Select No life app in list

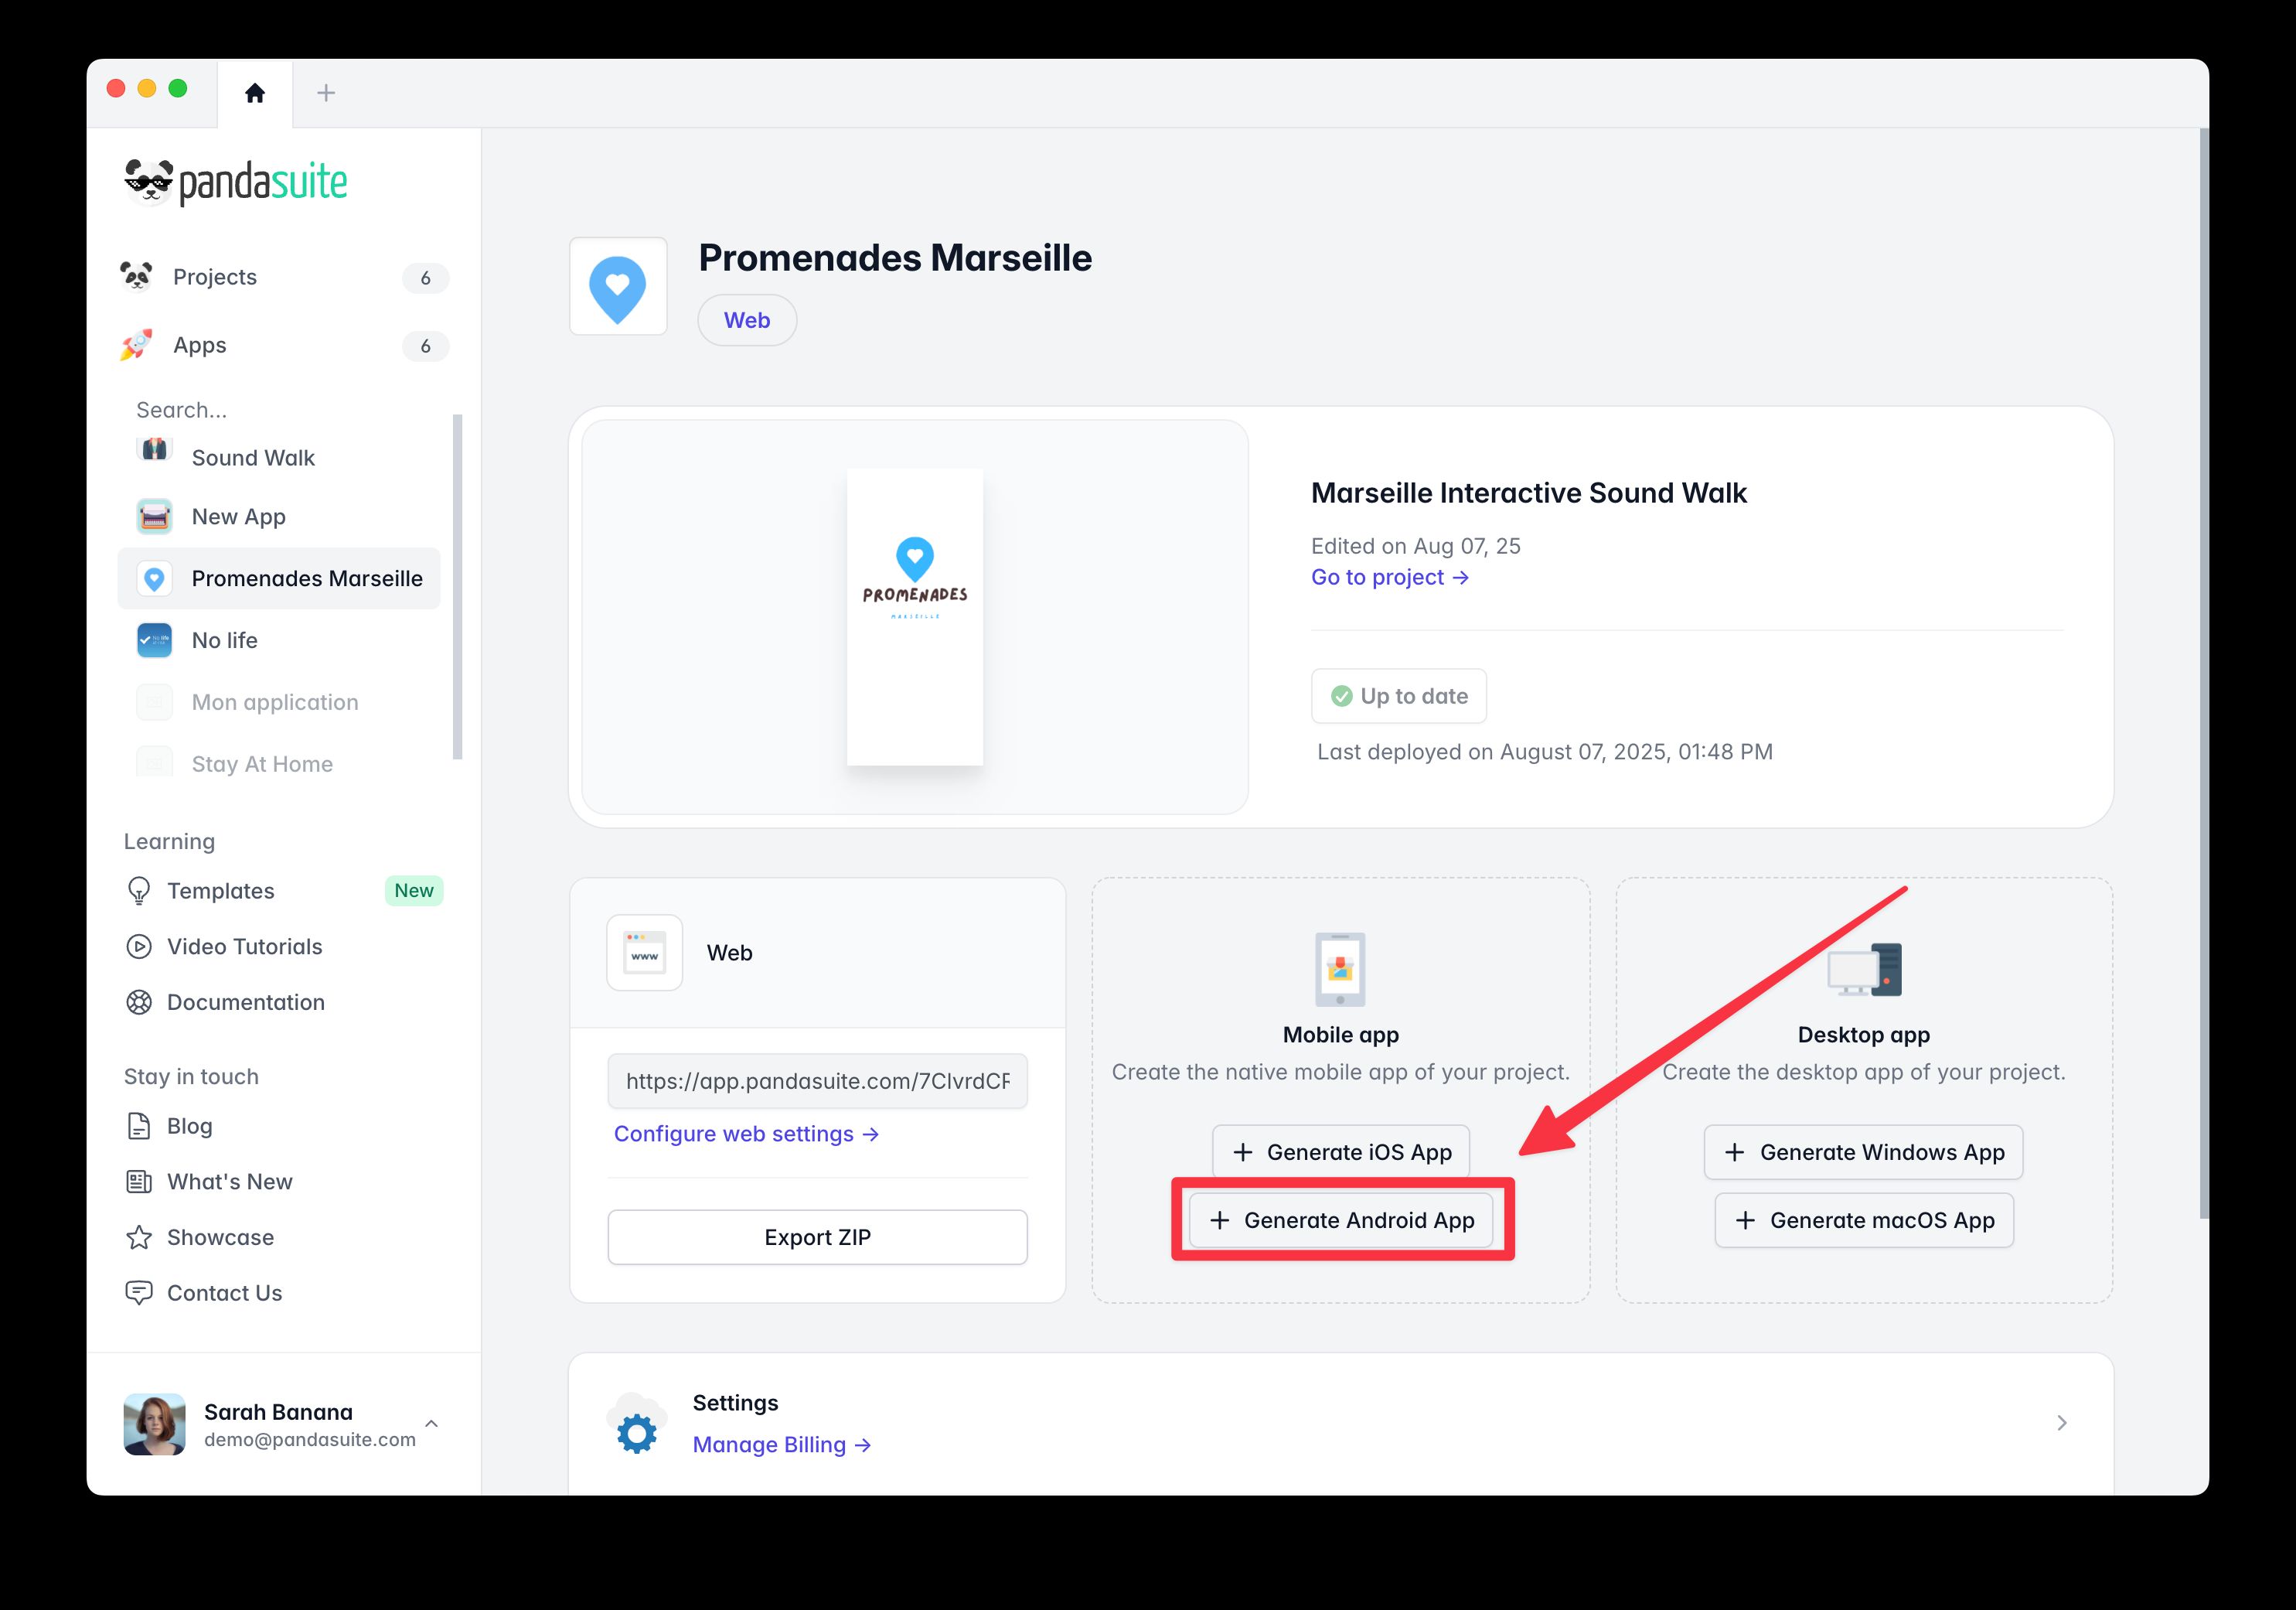(224, 640)
